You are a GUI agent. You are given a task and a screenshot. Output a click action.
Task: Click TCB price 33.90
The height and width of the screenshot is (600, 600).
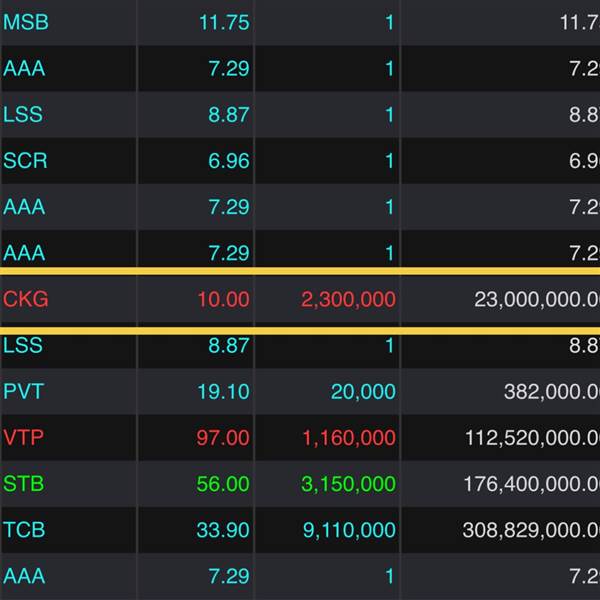pyautogui.click(x=223, y=530)
